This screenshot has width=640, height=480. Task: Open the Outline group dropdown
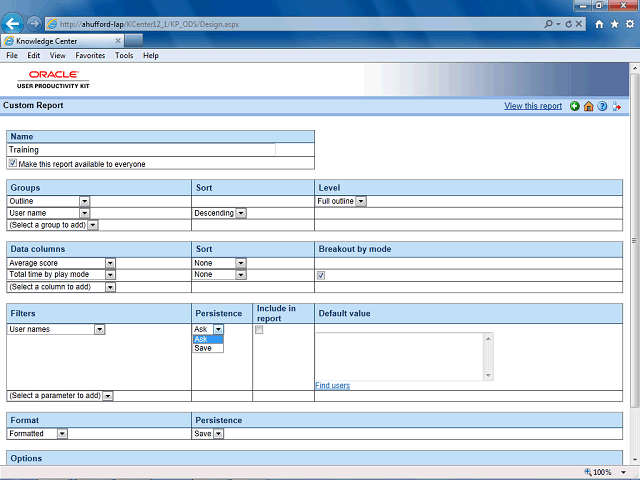tap(84, 201)
